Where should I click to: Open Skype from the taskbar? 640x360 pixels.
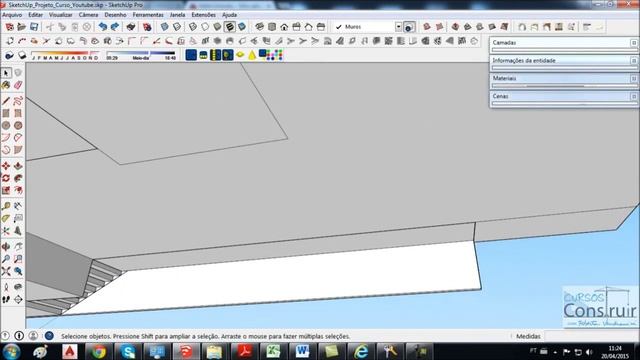point(128,351)
